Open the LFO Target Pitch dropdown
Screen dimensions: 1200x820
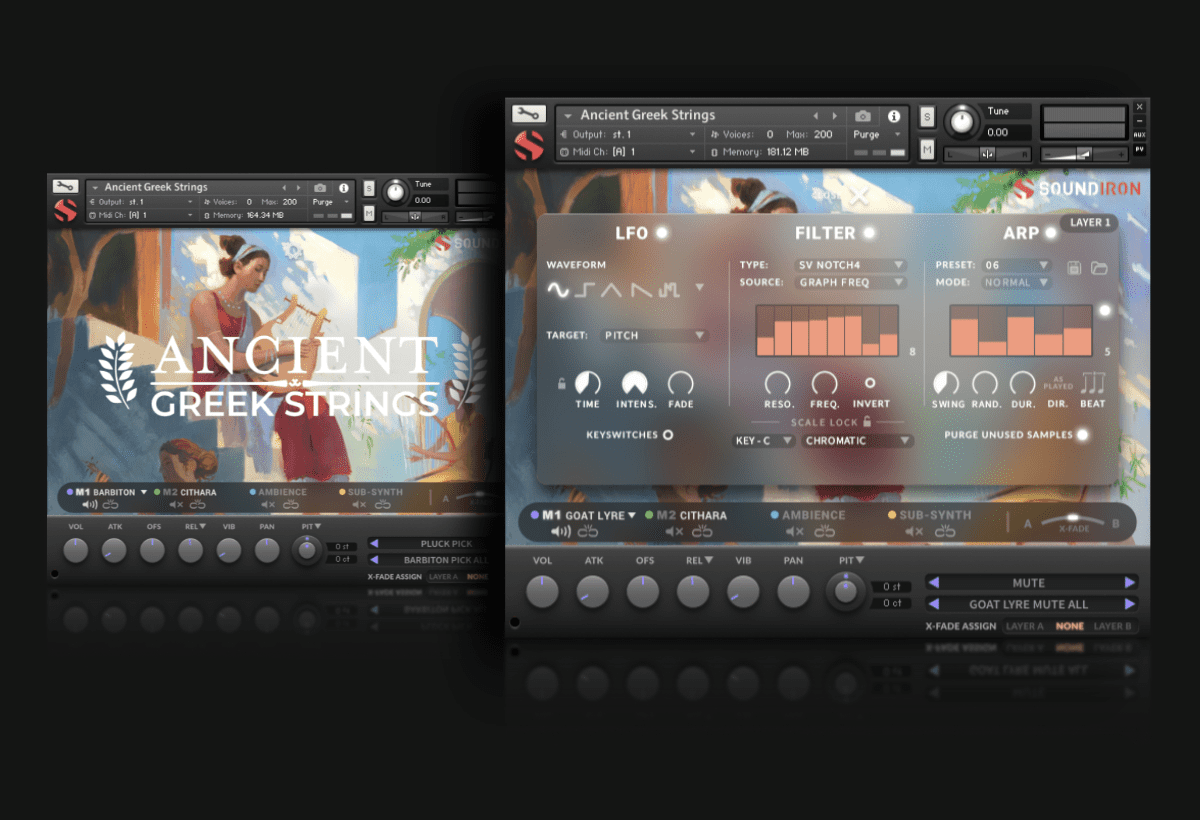click(655, 336)
